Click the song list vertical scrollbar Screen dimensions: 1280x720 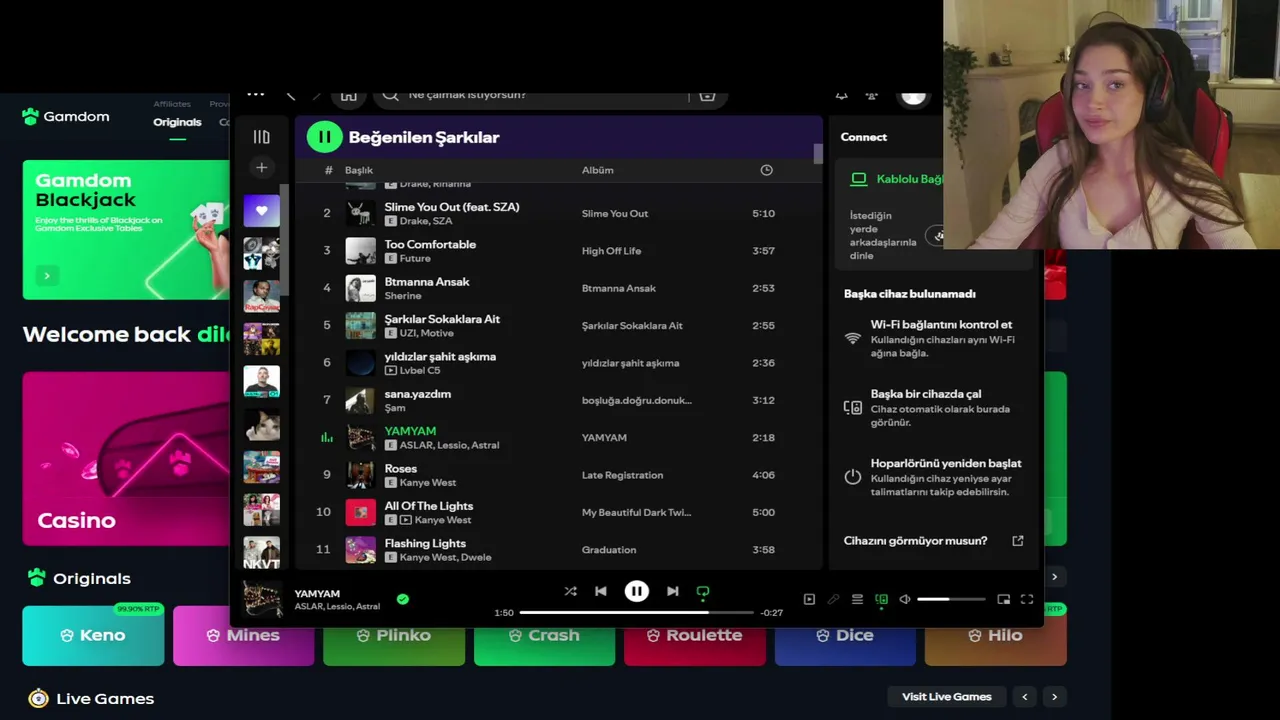818,154
